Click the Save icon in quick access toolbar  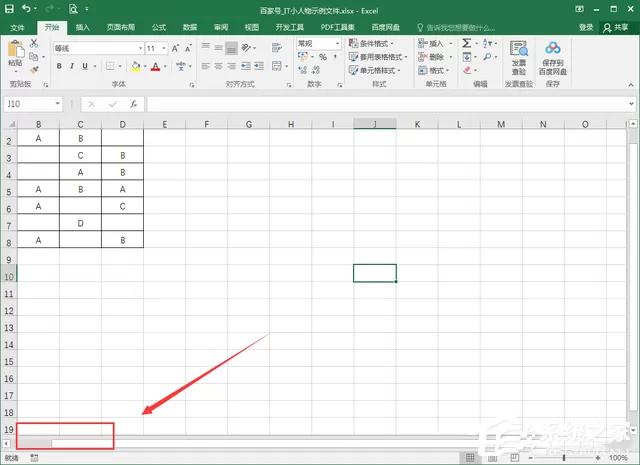click(x=9, y=9)
